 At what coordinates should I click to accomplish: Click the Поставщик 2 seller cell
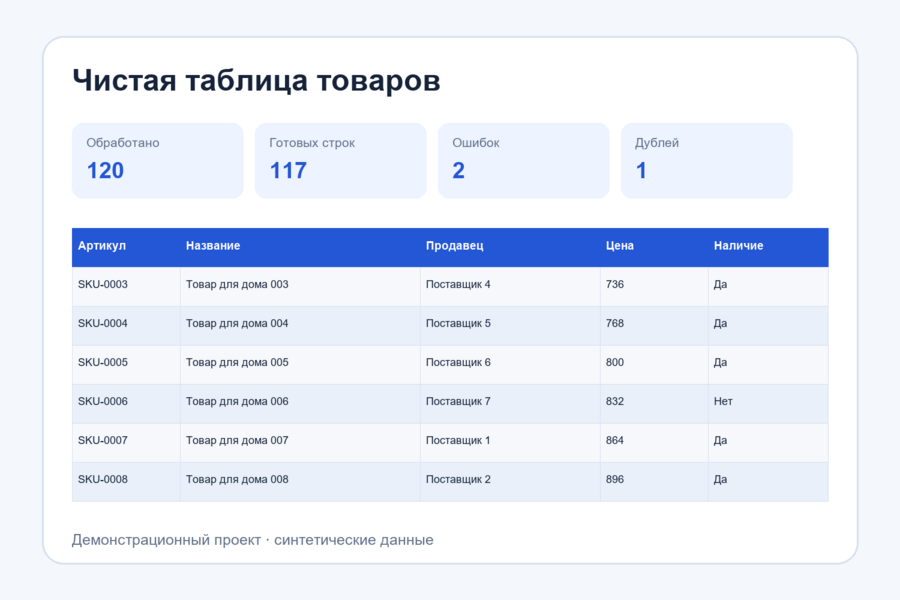[x=510, y=481]
